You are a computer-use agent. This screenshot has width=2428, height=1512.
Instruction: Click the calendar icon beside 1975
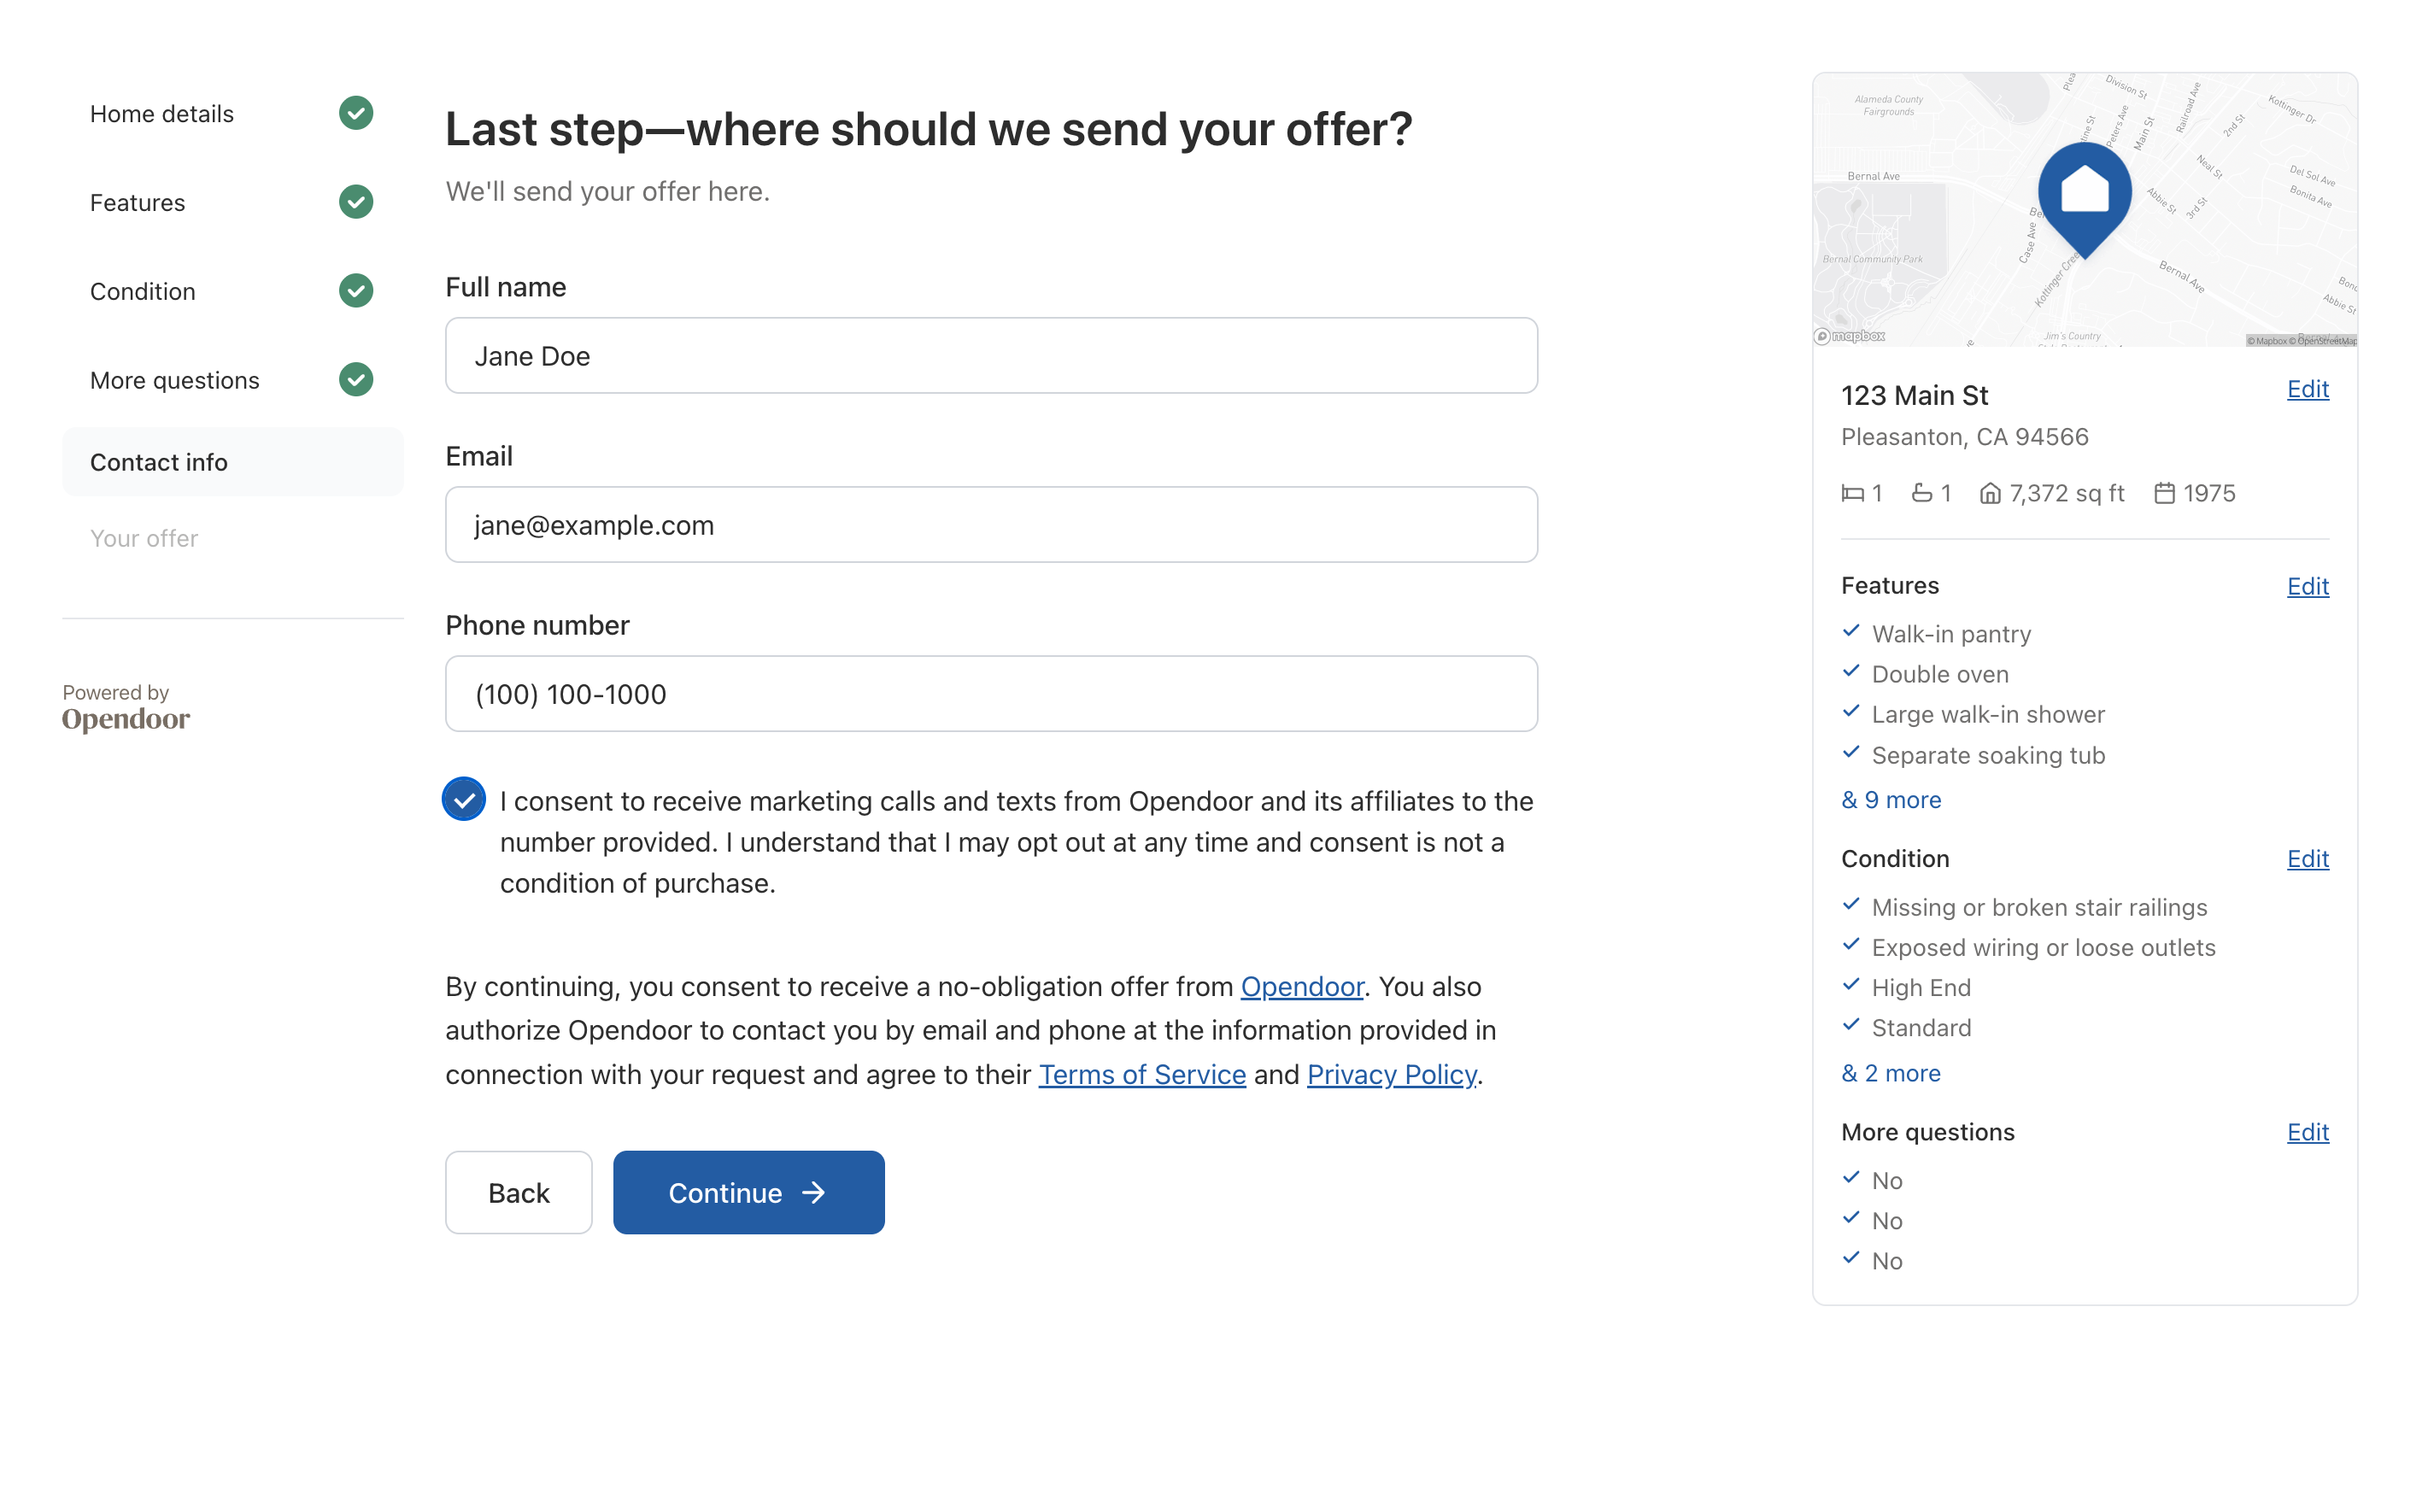pyautogui.click(x=2164, y=492)
